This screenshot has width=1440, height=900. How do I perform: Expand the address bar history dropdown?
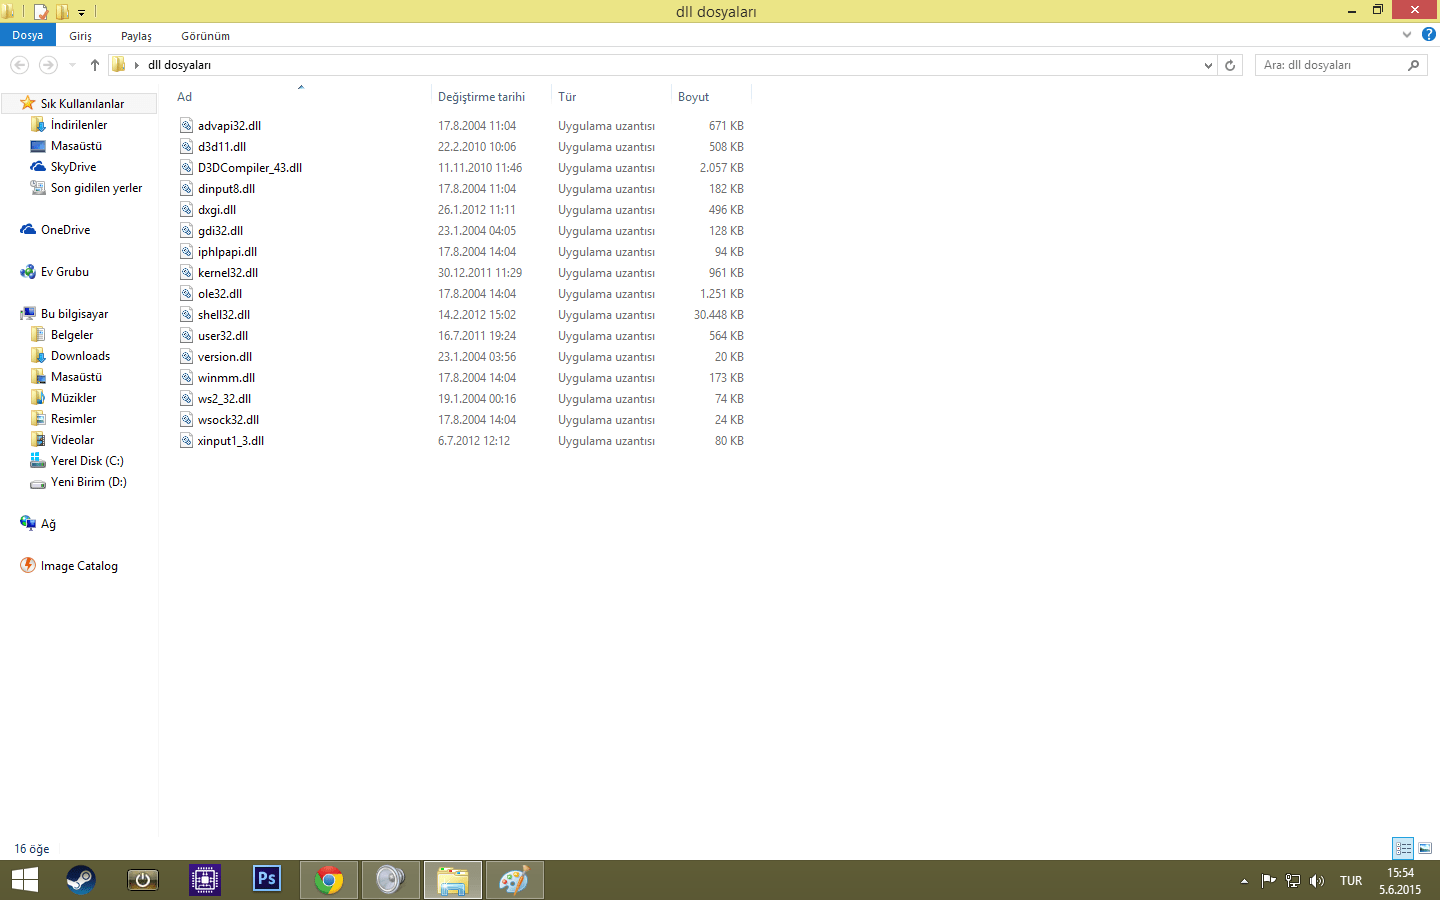tap(1208, 65)
